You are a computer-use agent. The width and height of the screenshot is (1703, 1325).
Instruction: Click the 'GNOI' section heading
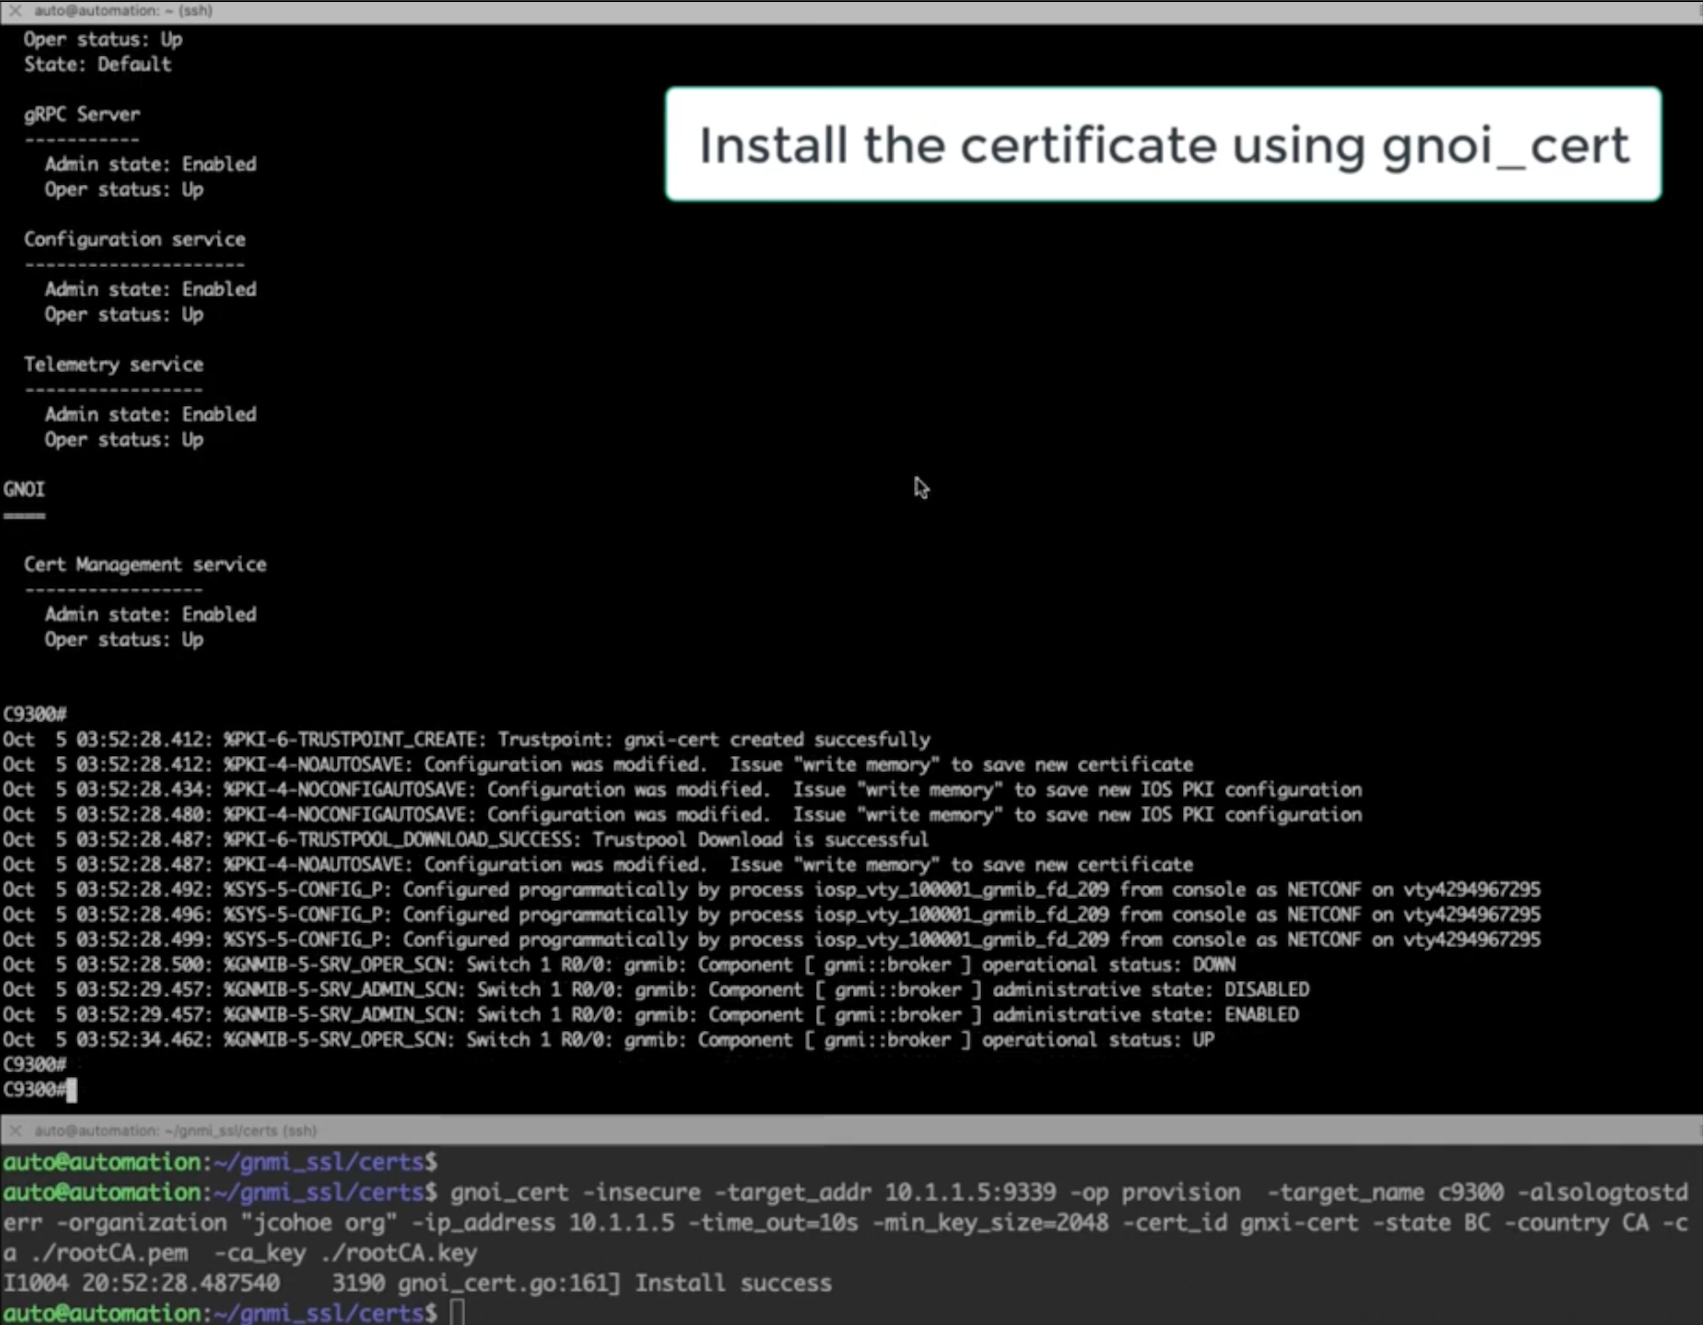tap(24, 489)
